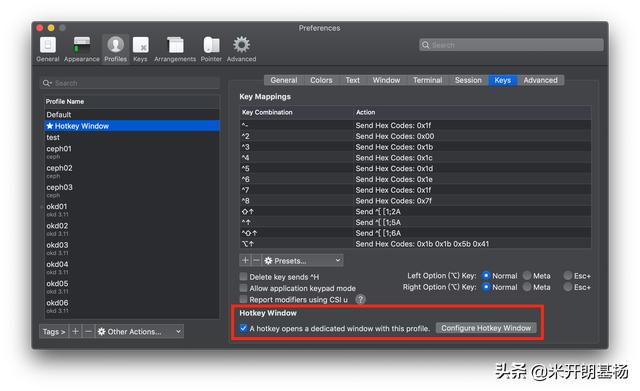The height and width of the screenshot is (391, 640).
Task: Set Right Option Key to Esc+
Action: (x=567, y=287)
